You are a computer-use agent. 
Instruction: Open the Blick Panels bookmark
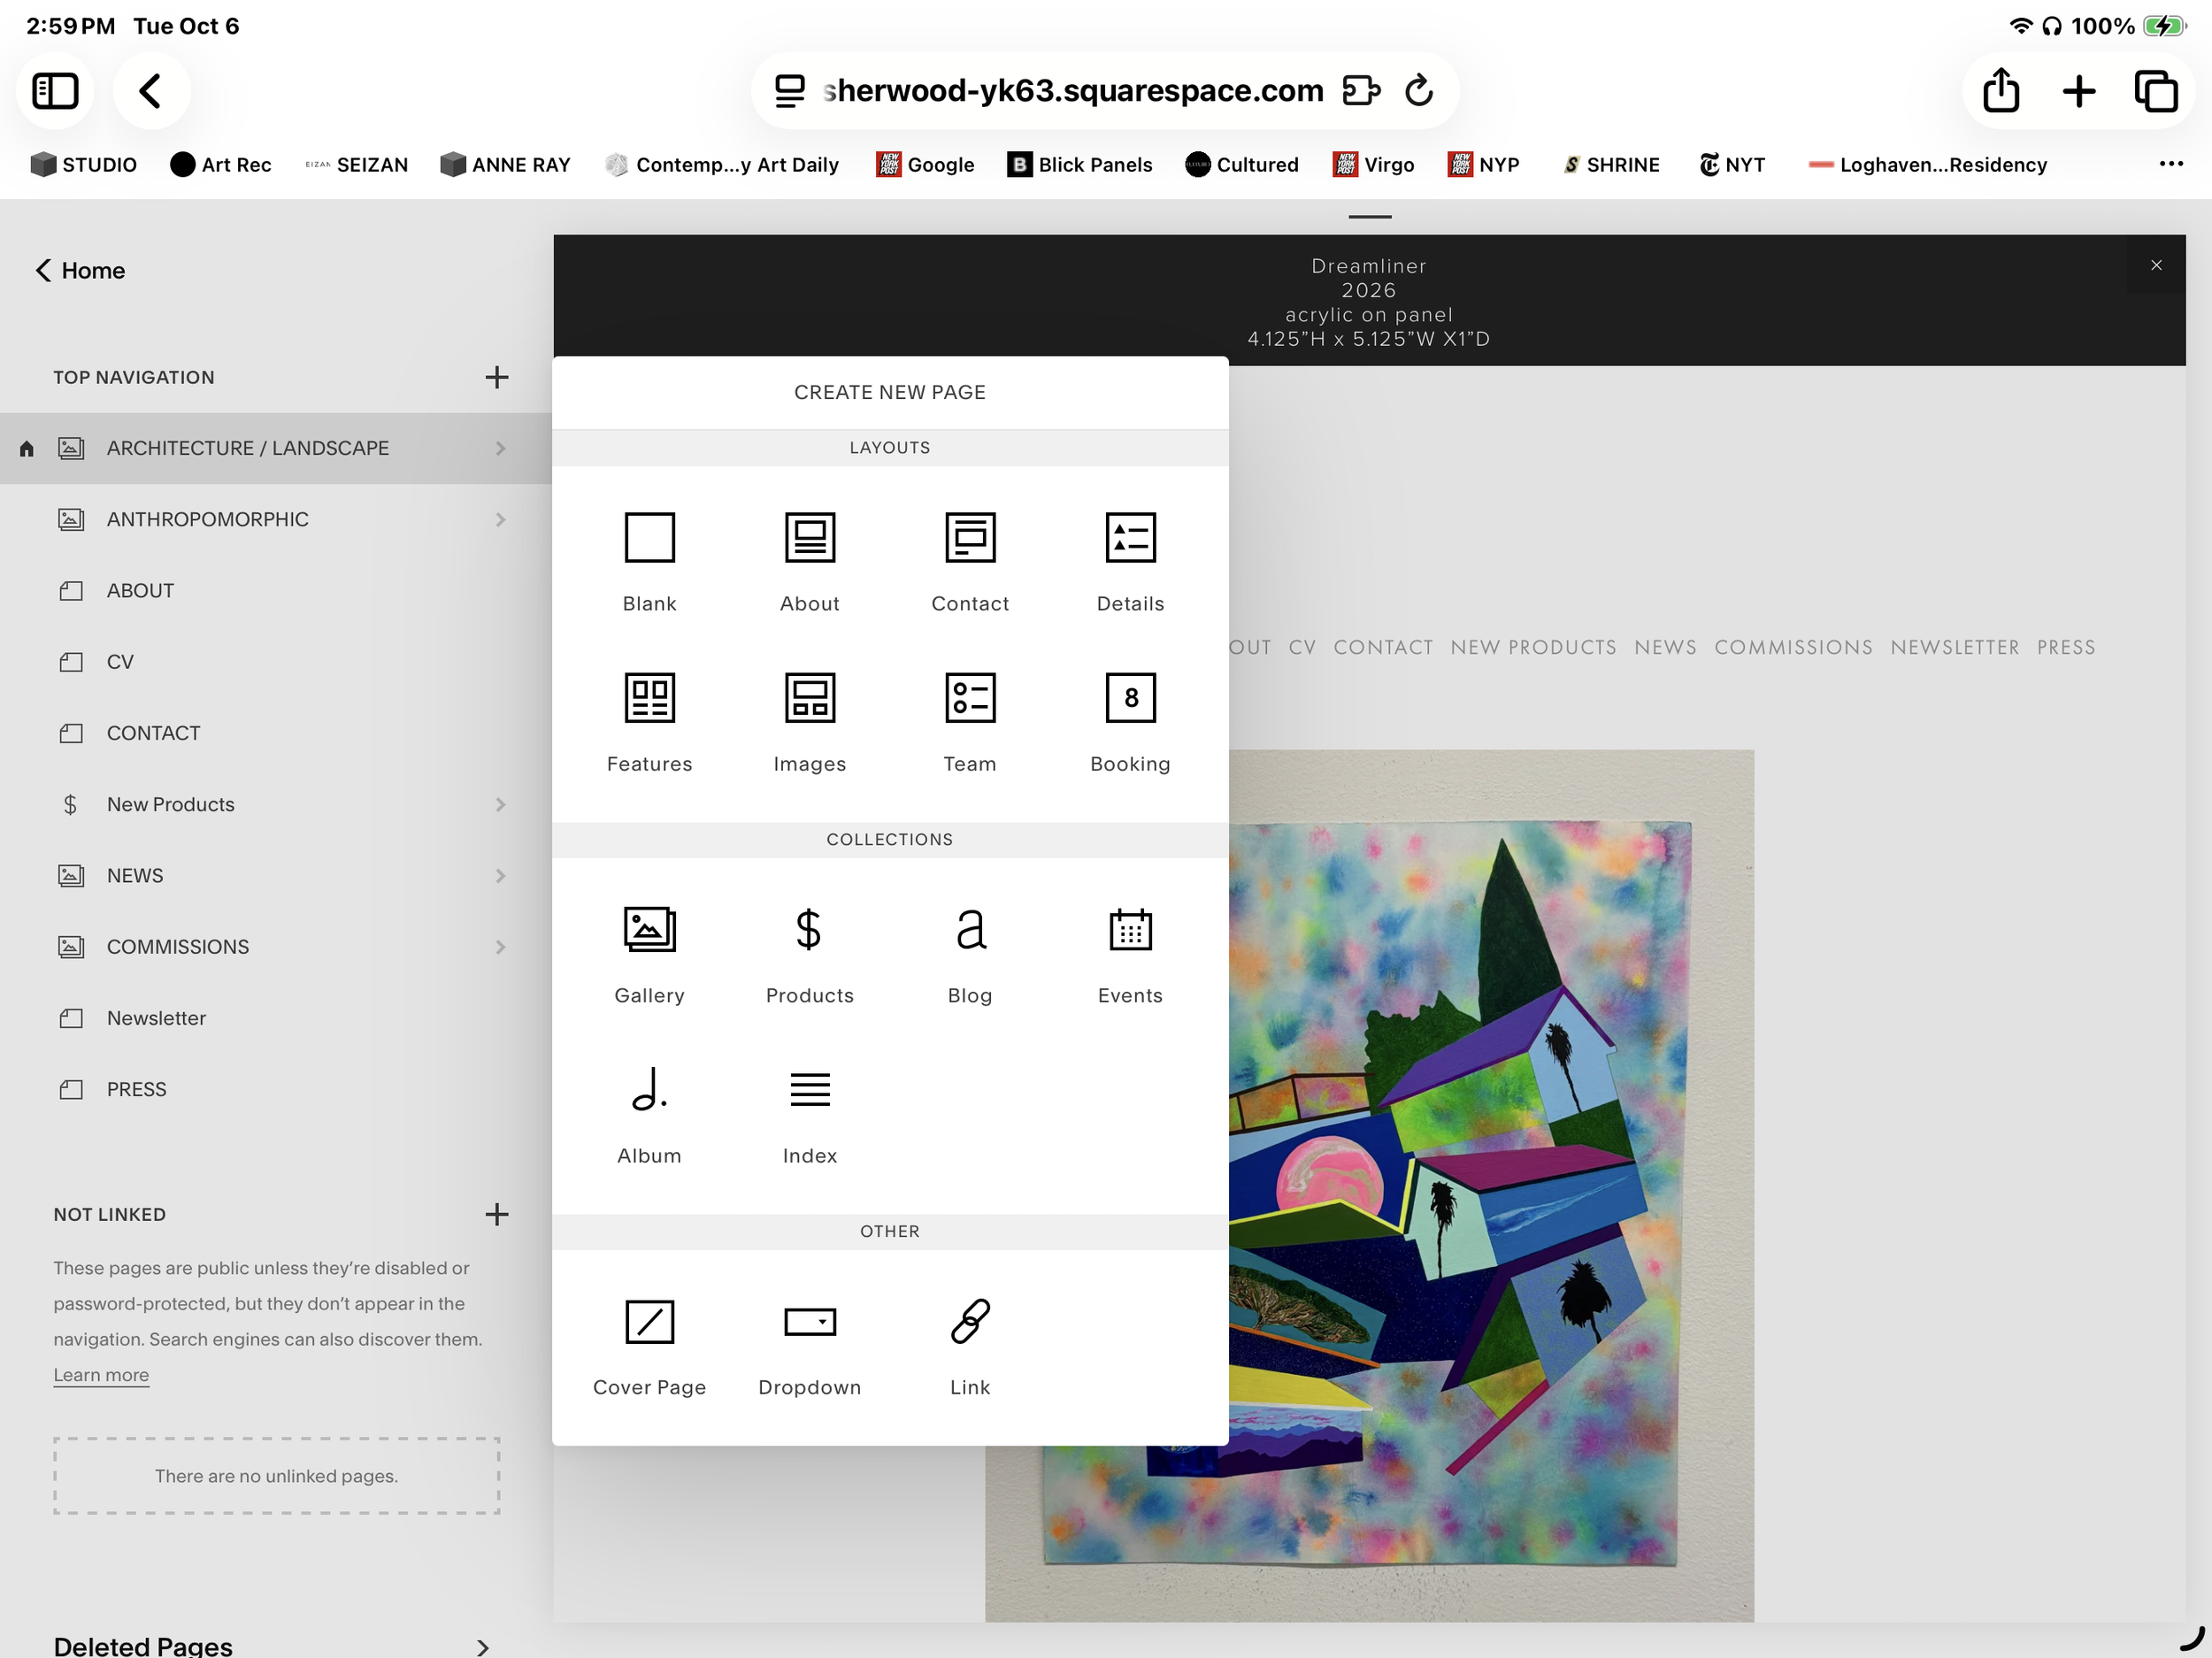click(1080, 165)
